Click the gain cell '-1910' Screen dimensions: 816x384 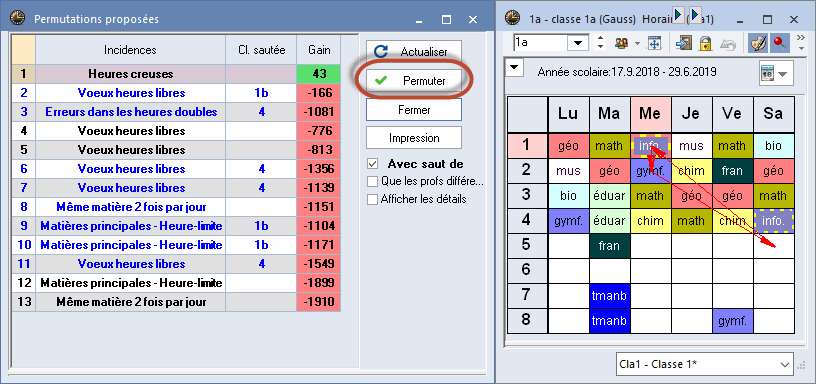(x=319, y=302)
